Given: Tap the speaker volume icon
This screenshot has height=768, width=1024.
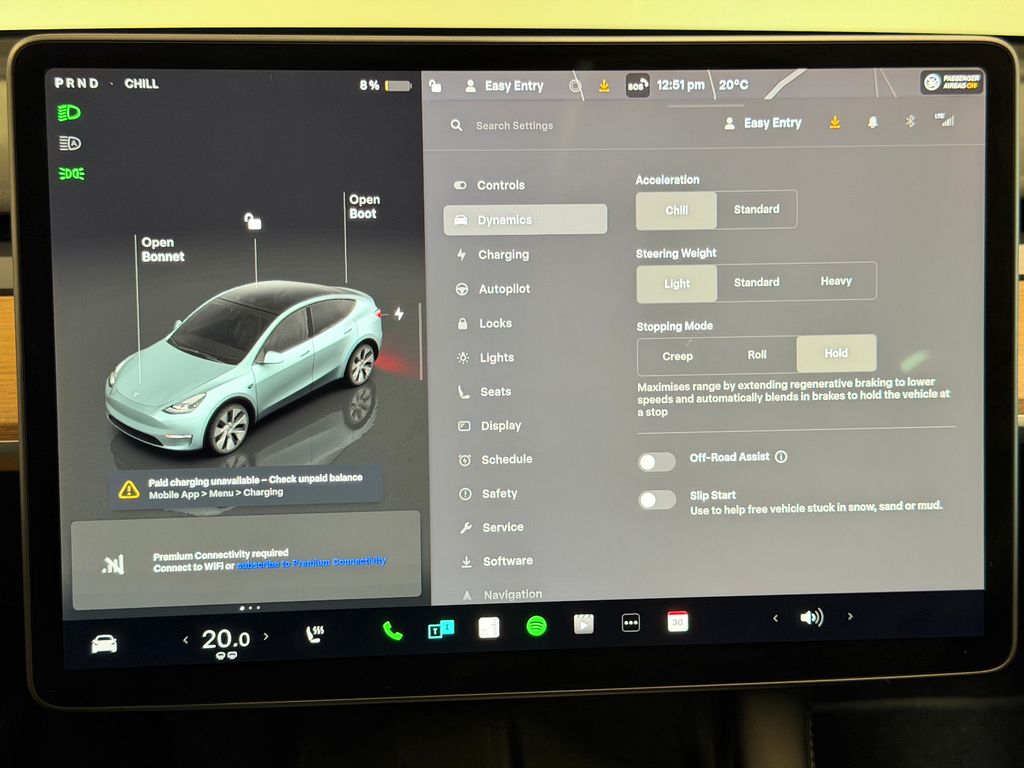Looking at the screenshot, I should tap(812, 617).
